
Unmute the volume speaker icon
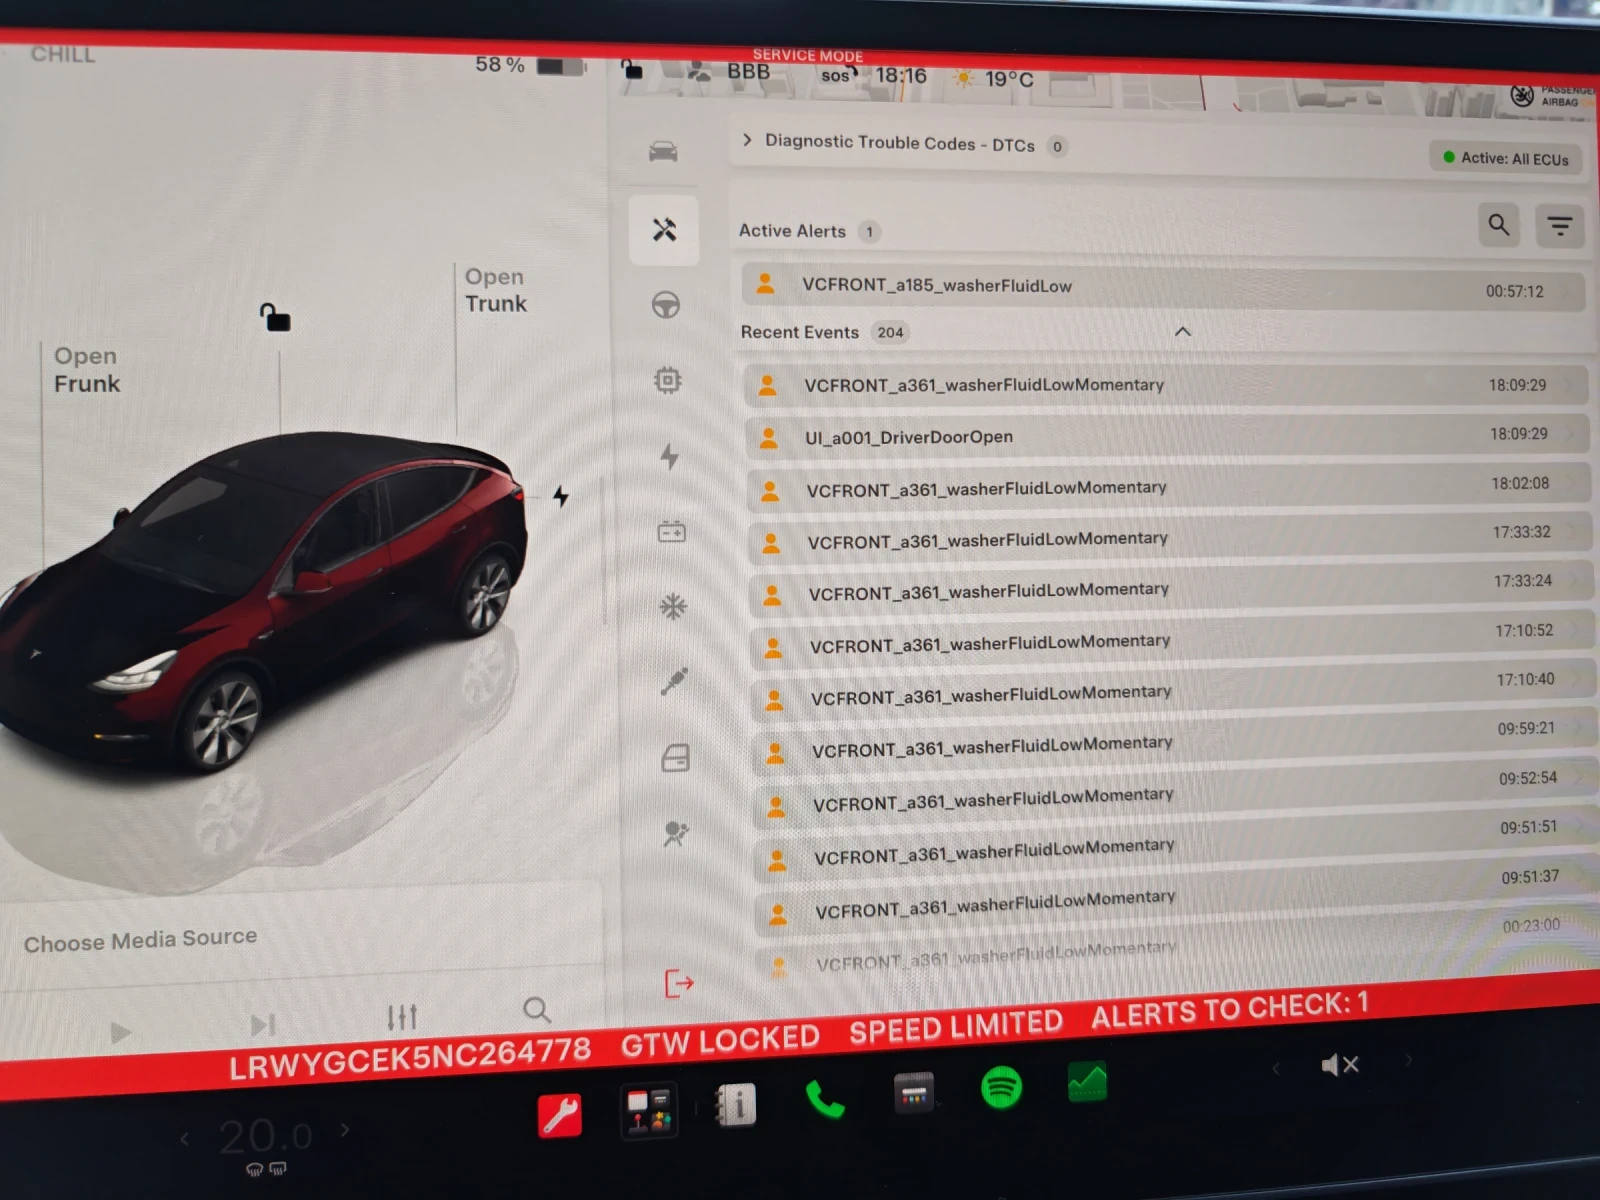coord(1340,1065)
